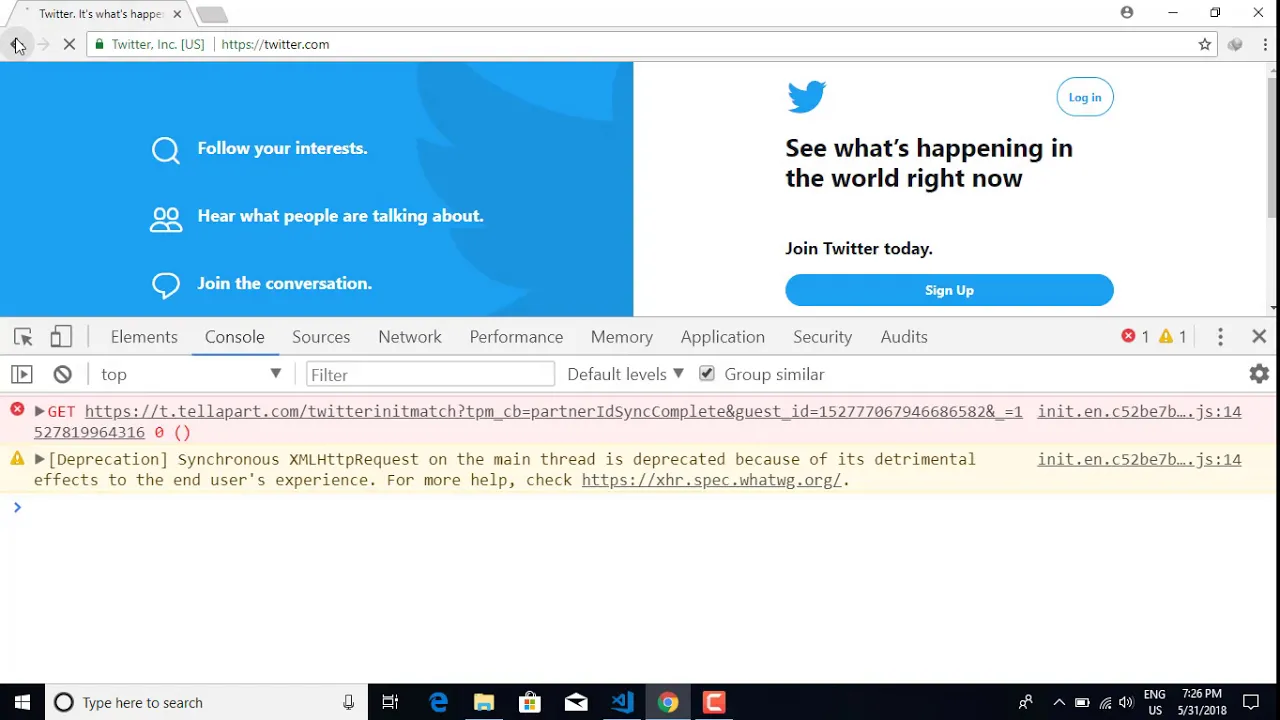Expand the Deprecation warning message

click(39, 459)
